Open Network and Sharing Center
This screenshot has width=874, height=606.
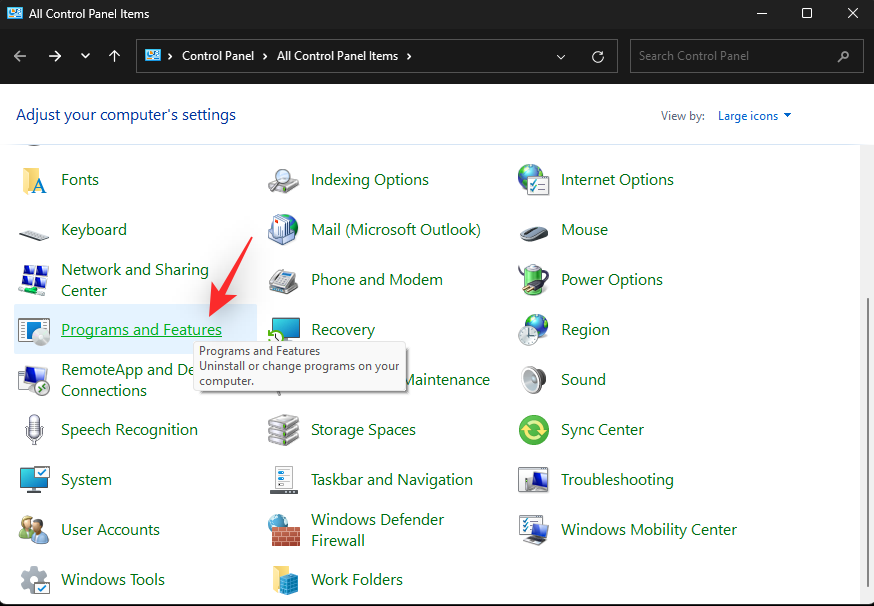pos(135,280)
